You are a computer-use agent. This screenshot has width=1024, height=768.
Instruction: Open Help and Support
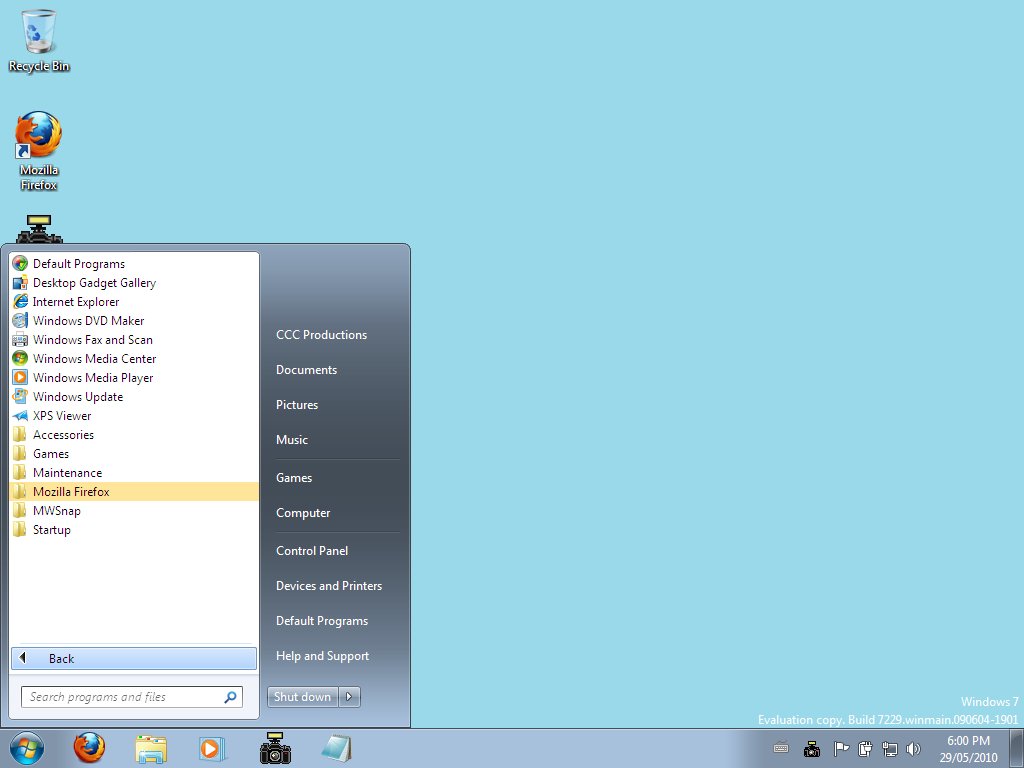[x=322, y=656]
